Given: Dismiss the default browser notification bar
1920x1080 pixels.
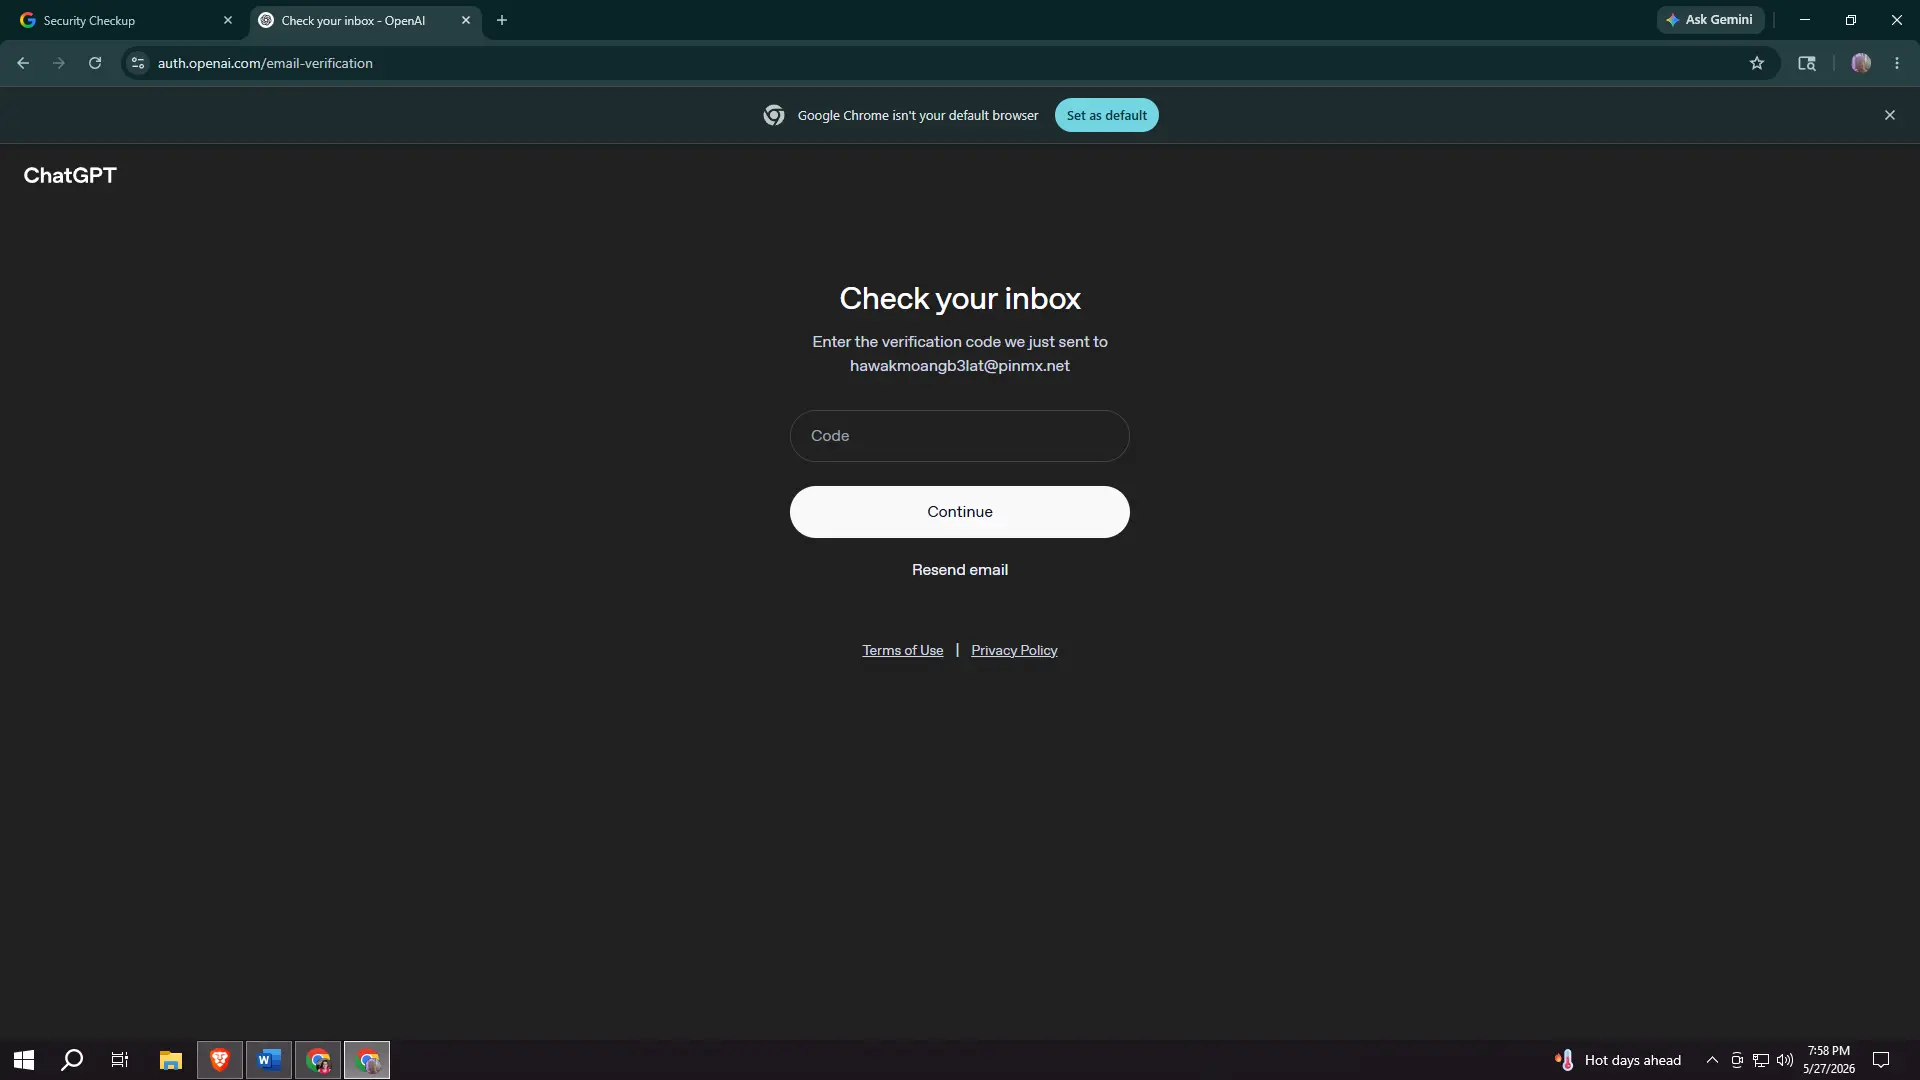Looking at the screenshot, I should 1890,115.
